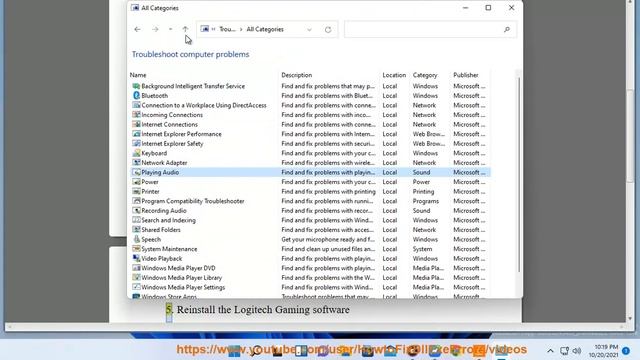Viewport: 640px width, 360px height.
Task: Sort by the Name column header
Action: pyautogui.click(x=138, y=75)
